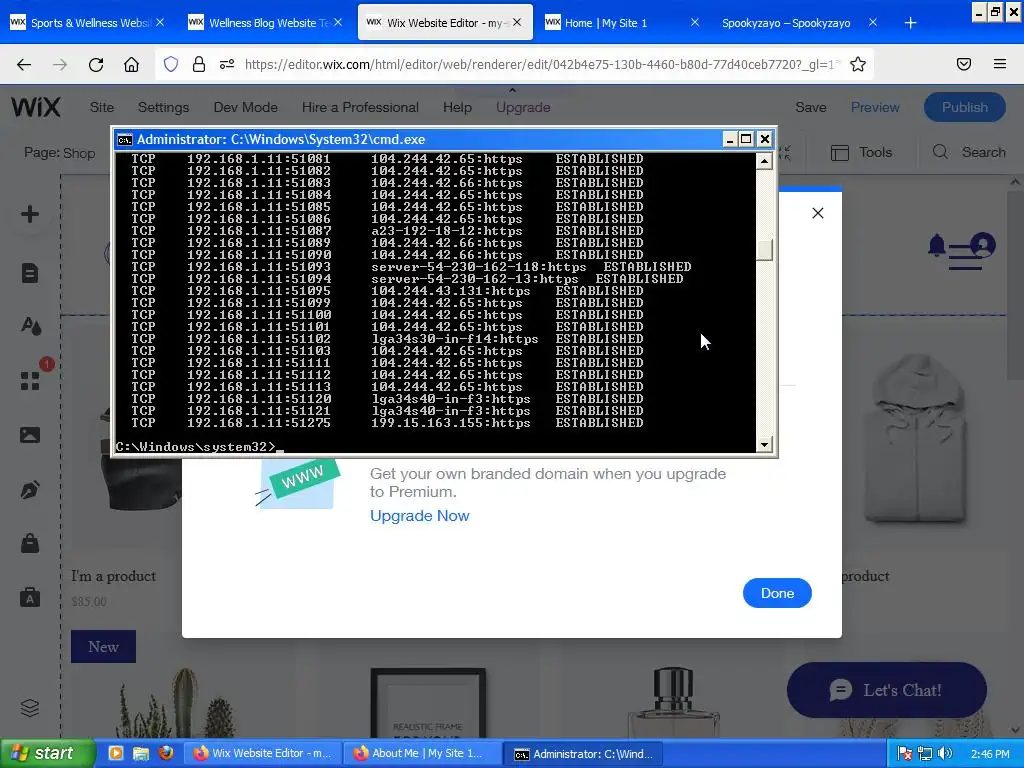The image size is (1024, 768).
Task: Open the Pocket save icon
Action: click(x=964, y=64)
